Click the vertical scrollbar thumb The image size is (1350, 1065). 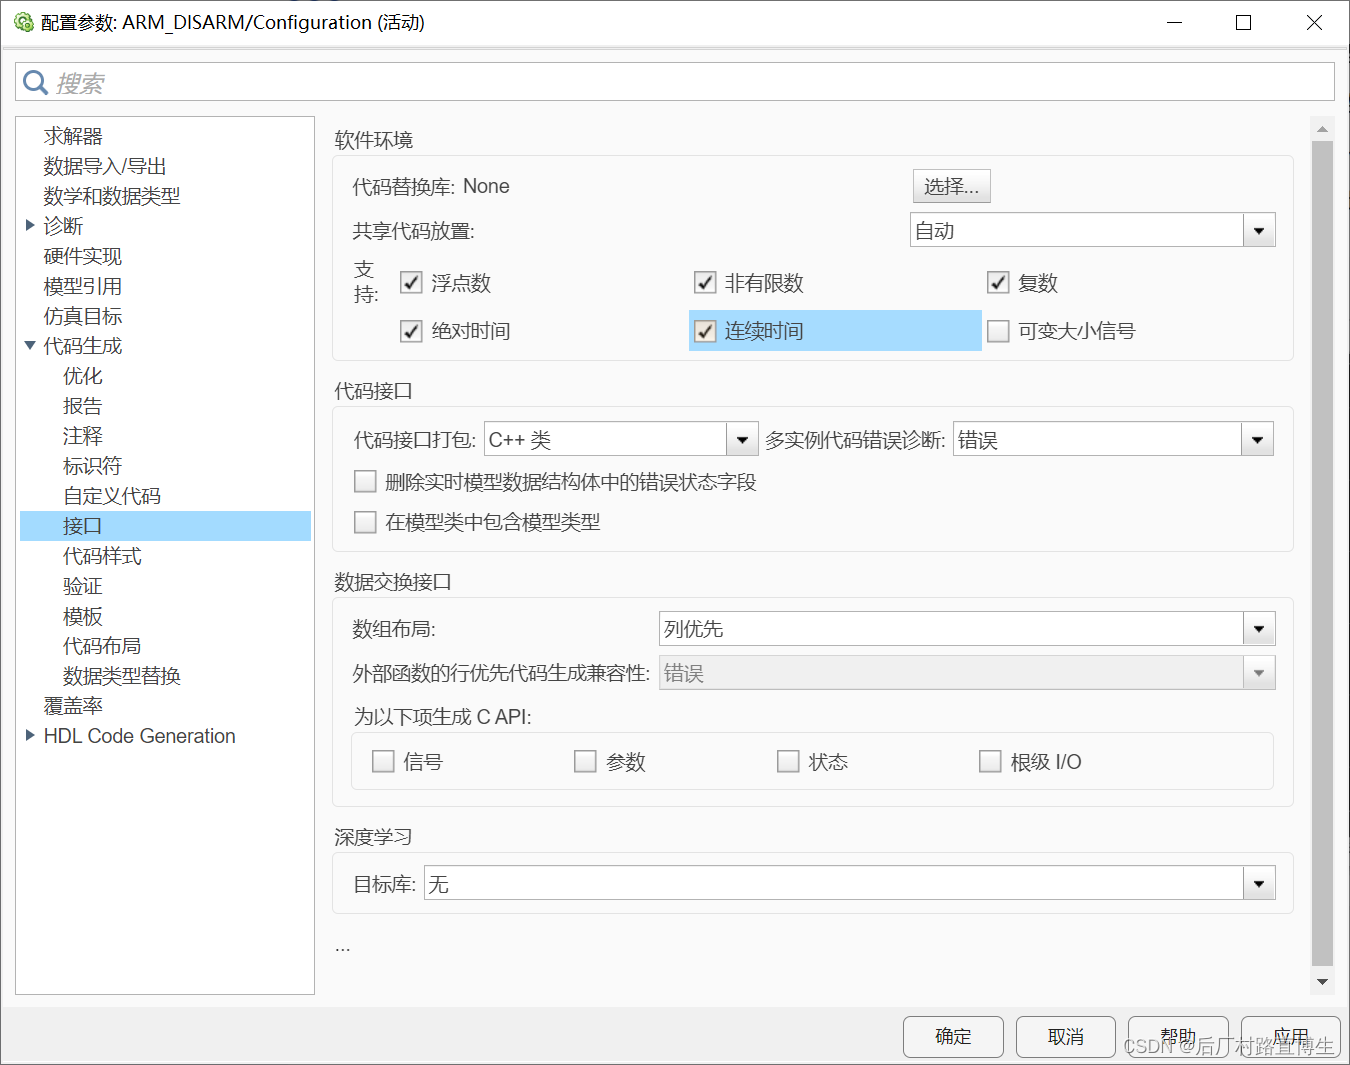[x=1322, y=555]
